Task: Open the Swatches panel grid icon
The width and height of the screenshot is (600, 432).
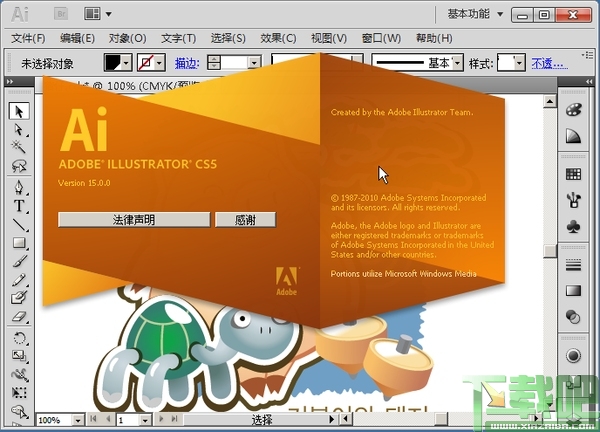Action: click(x=573, y=174)
